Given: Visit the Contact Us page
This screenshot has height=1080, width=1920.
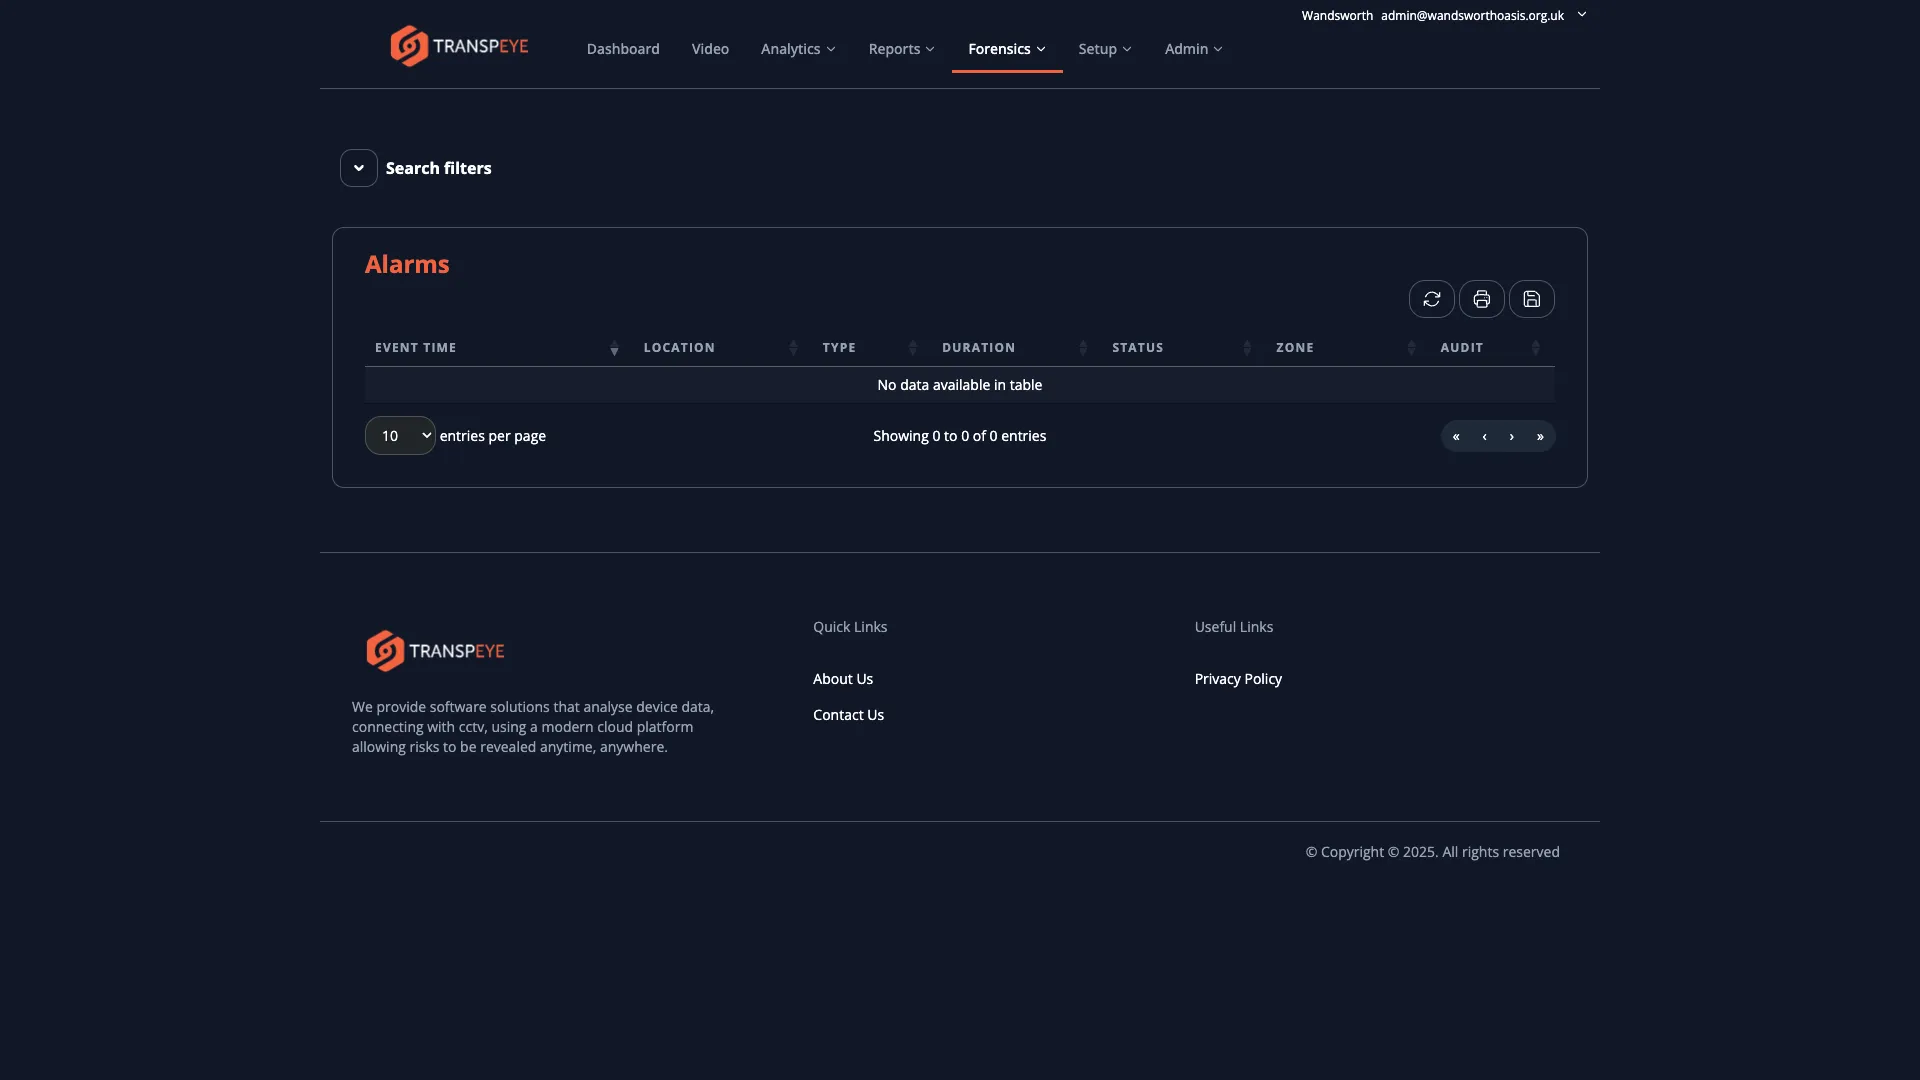Looking at the screenshot, I should [848, 714].
